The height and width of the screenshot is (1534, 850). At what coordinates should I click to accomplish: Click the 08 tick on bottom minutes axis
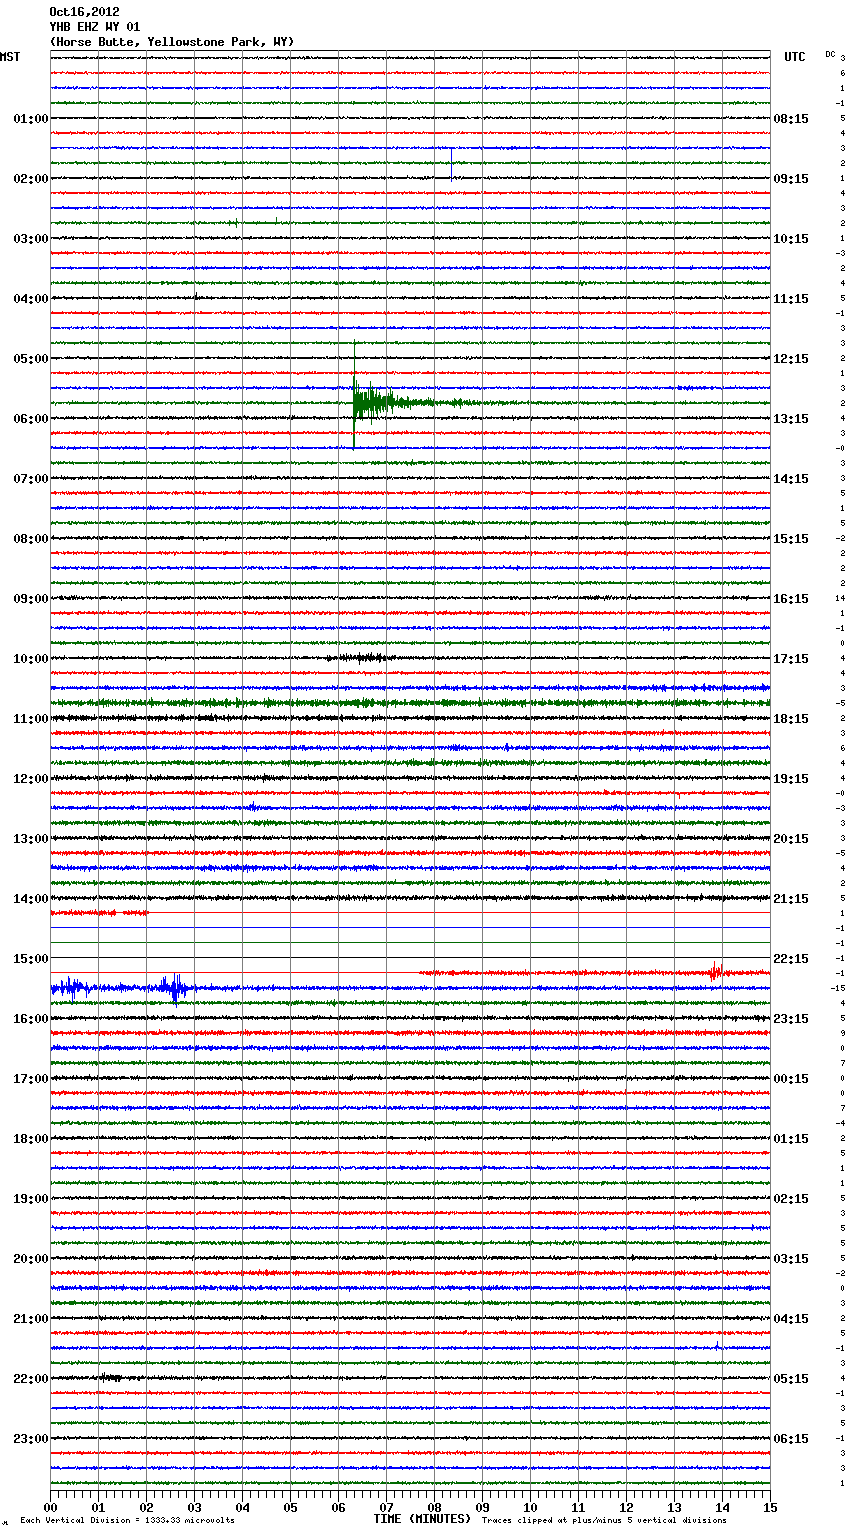(x=434, y=1506)
